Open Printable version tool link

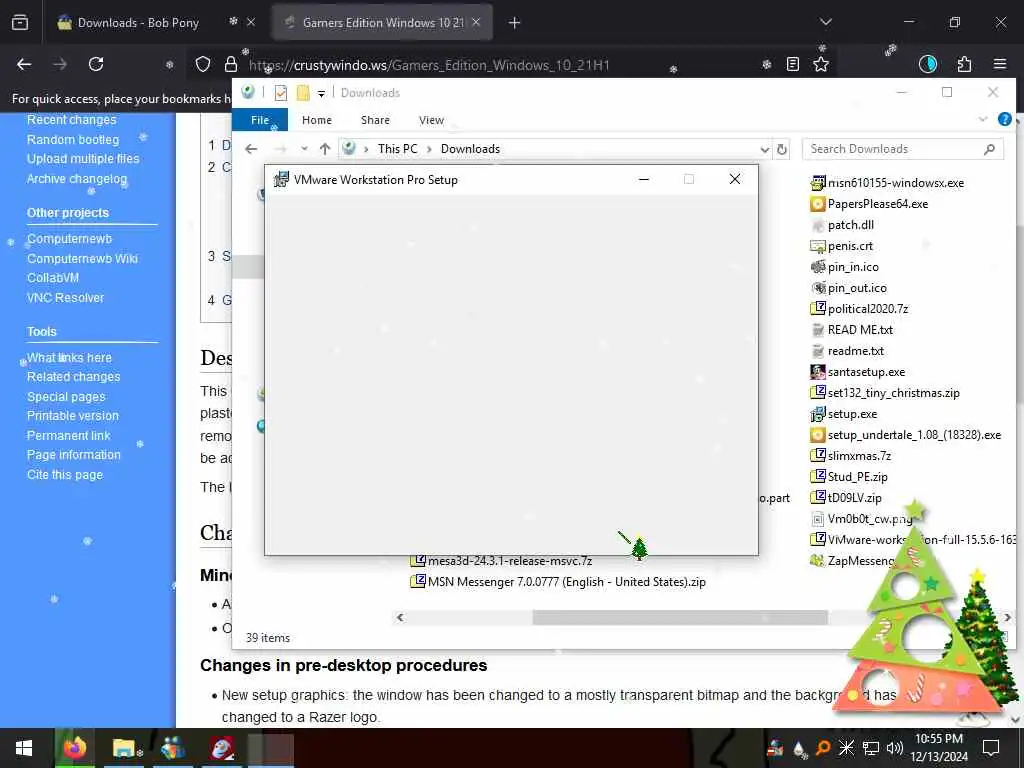(x=72, y=415)
